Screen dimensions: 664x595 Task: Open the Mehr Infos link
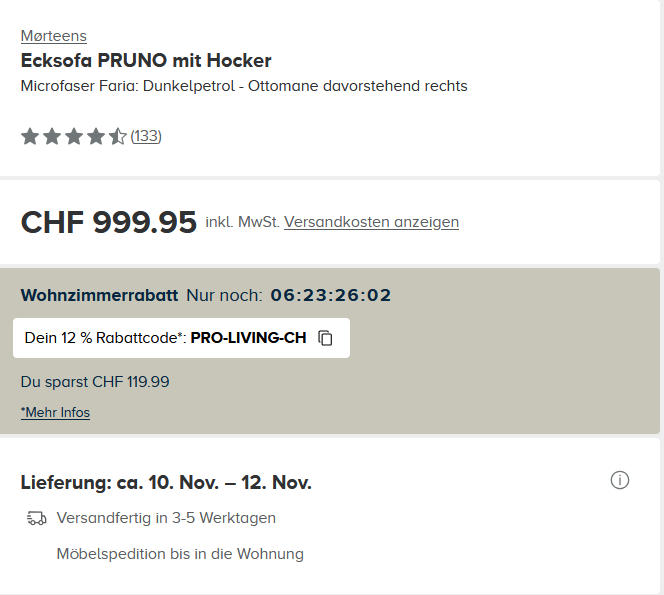[x=56, y=412]
